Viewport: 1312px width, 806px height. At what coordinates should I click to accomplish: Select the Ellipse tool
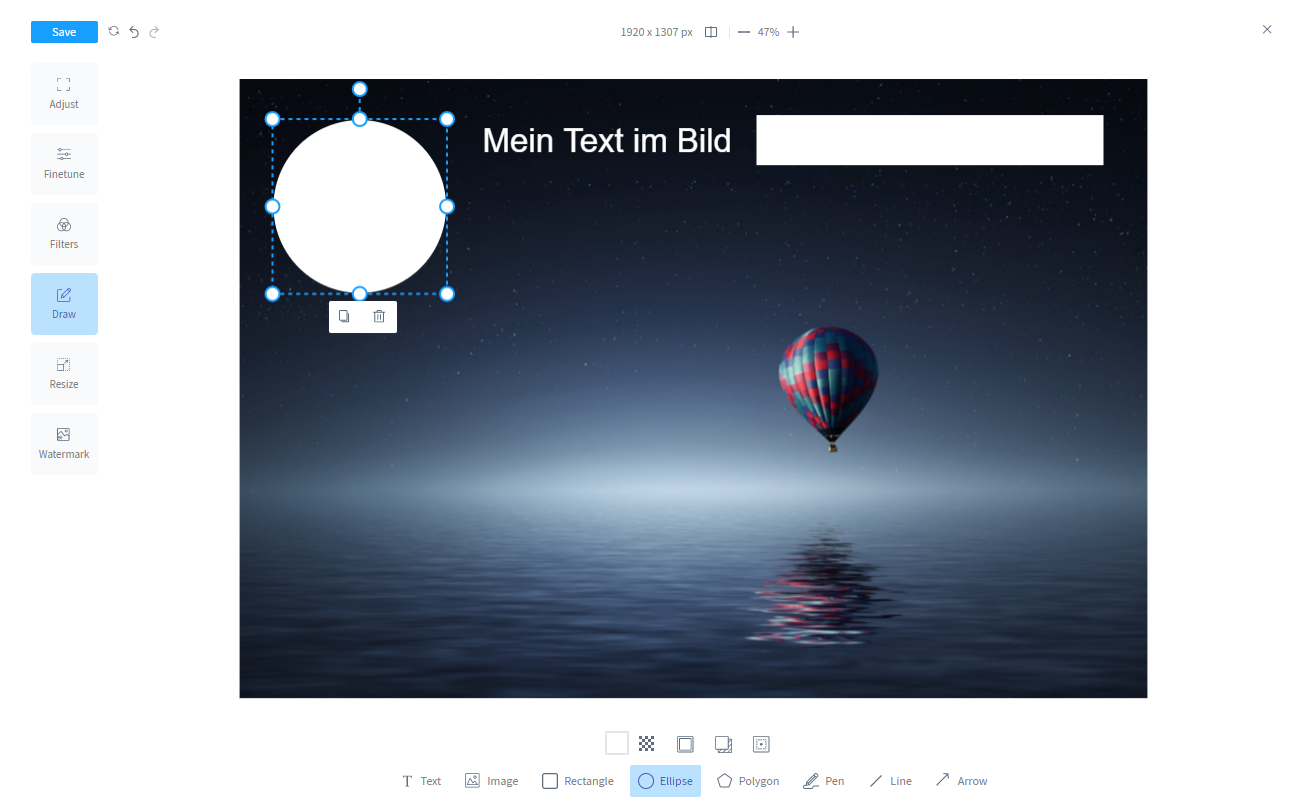click(665, 781)
